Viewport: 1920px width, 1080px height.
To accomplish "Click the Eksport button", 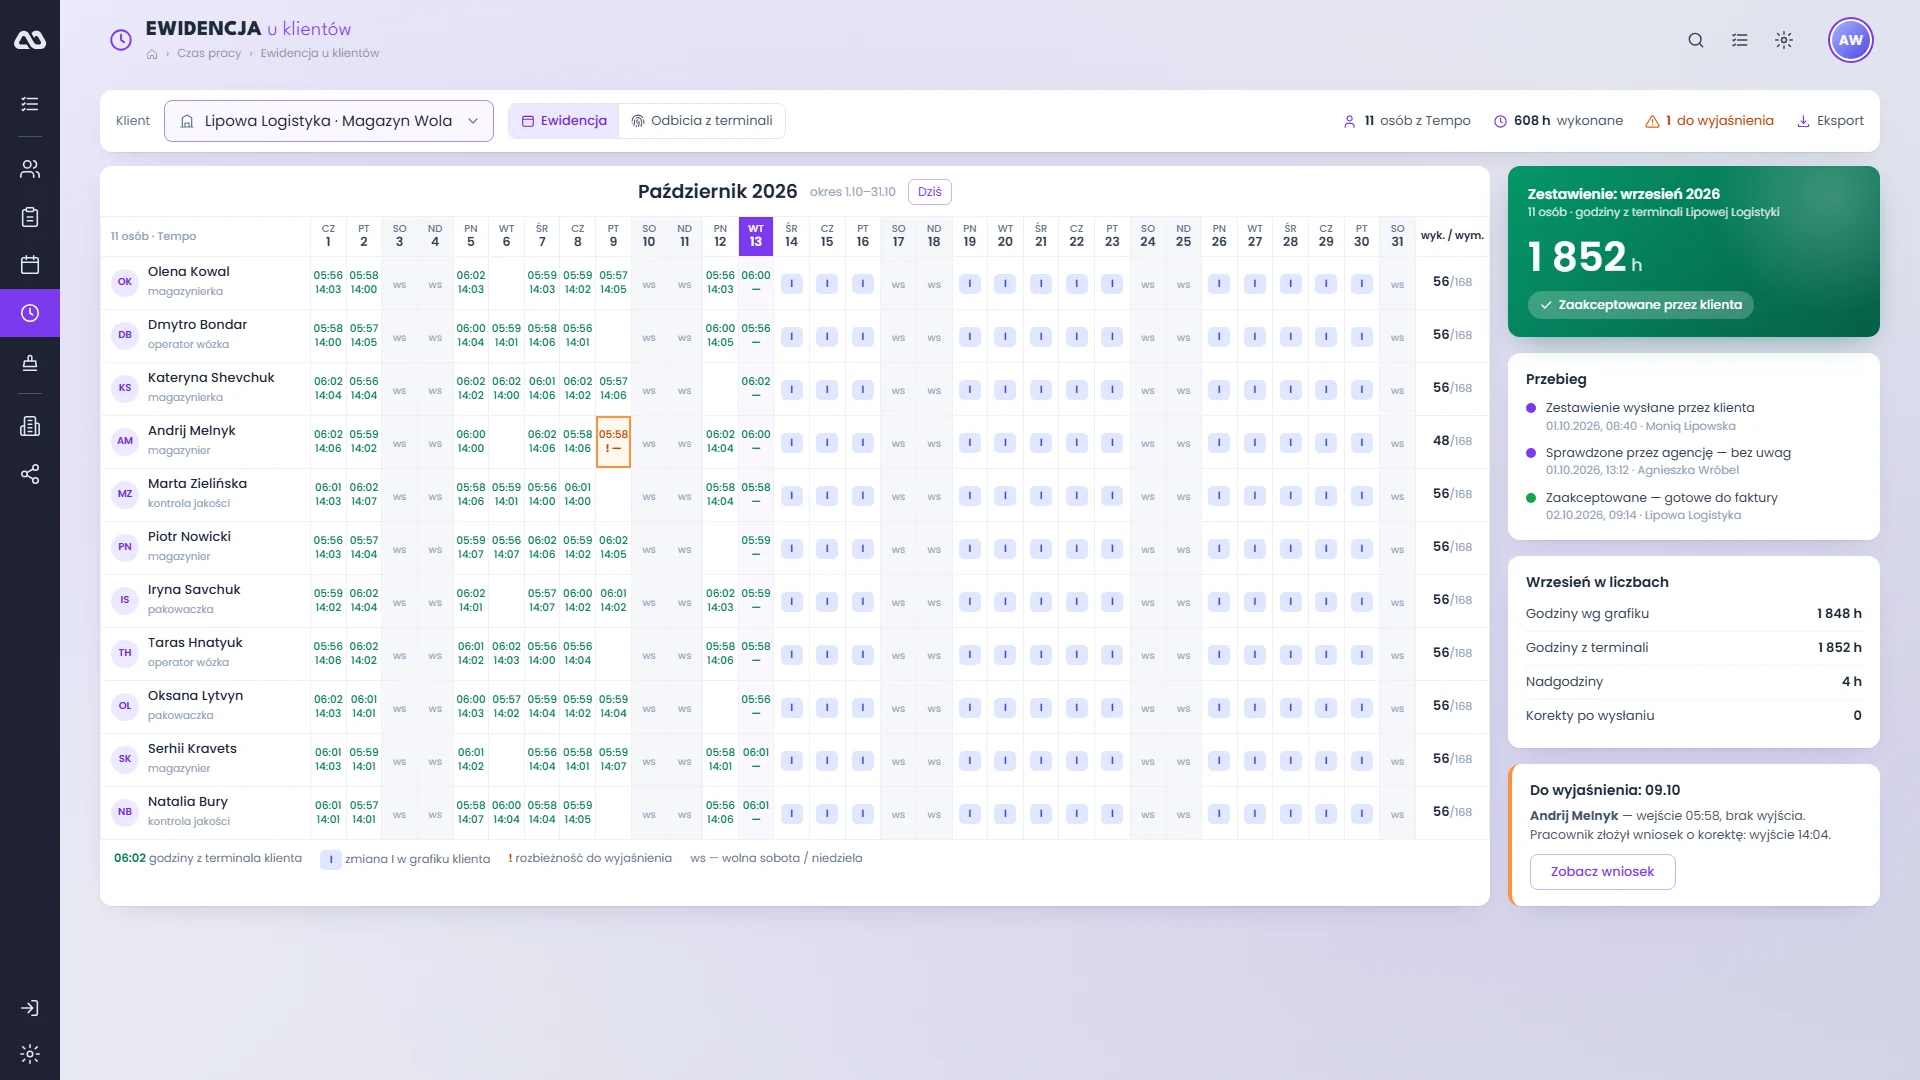I will pos(1831,121).
